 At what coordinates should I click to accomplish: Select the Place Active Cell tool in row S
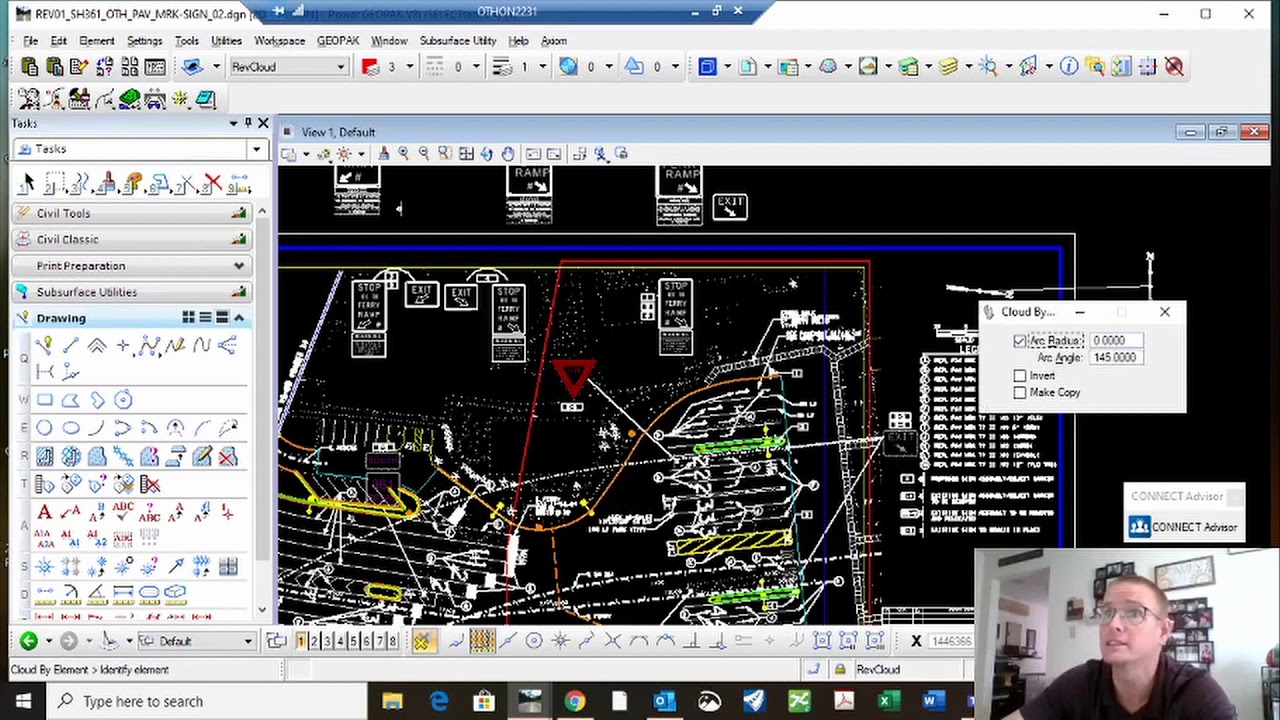(x=44, y=567)
